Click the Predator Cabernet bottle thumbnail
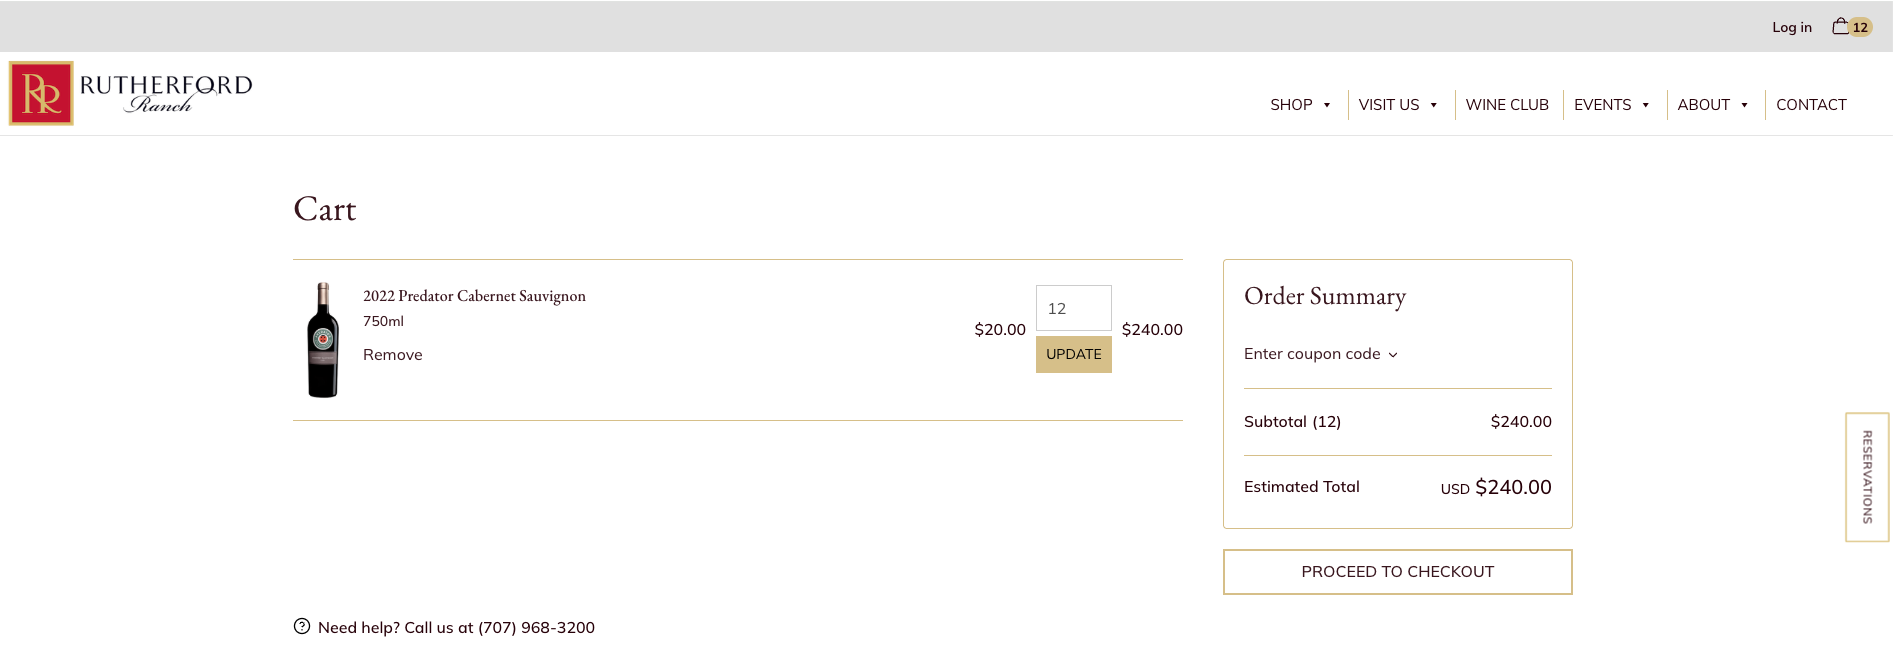The height and width of the screenshot is (660, 1893). click(323, 340)
